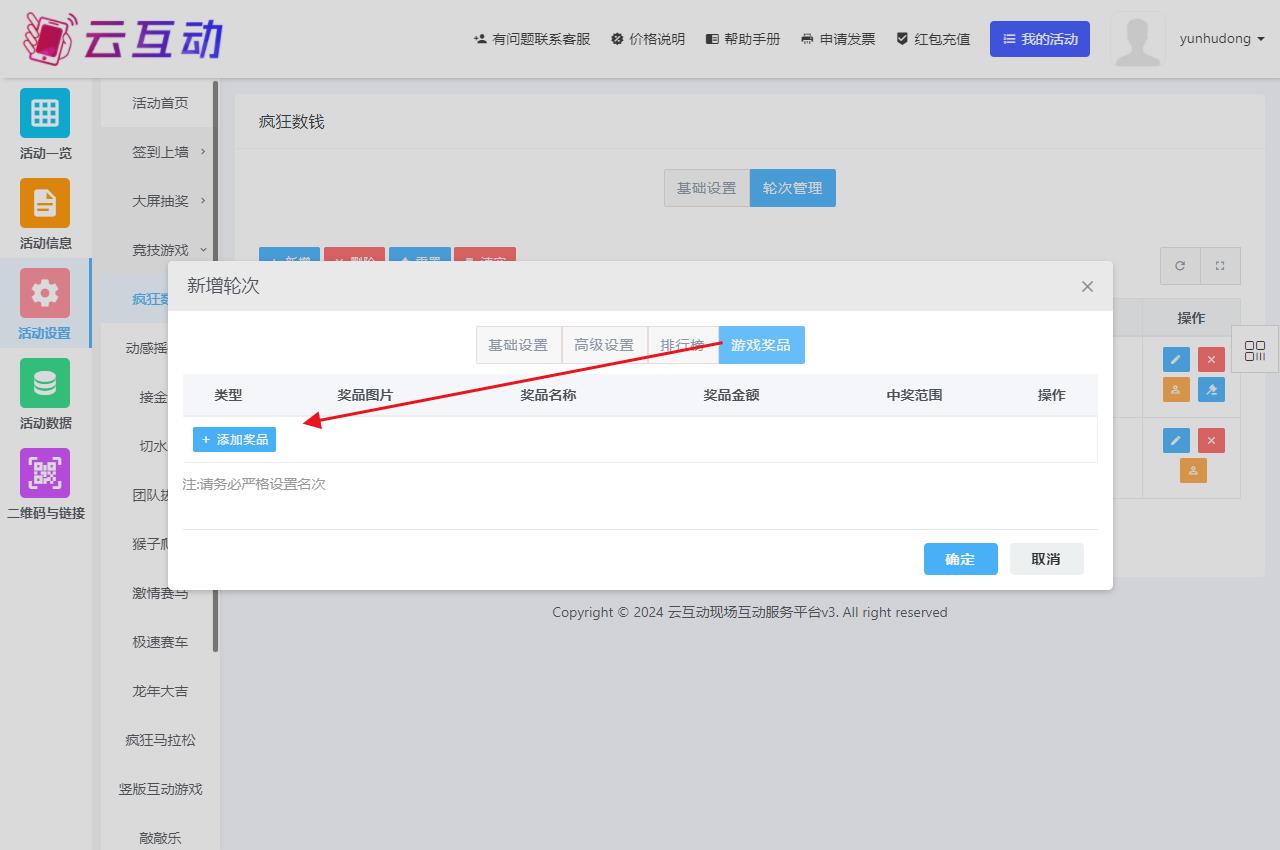Click the orange user icon in first row
Image resolution: width=1280 pixels, height=850 pixels.
(1177, 390)
